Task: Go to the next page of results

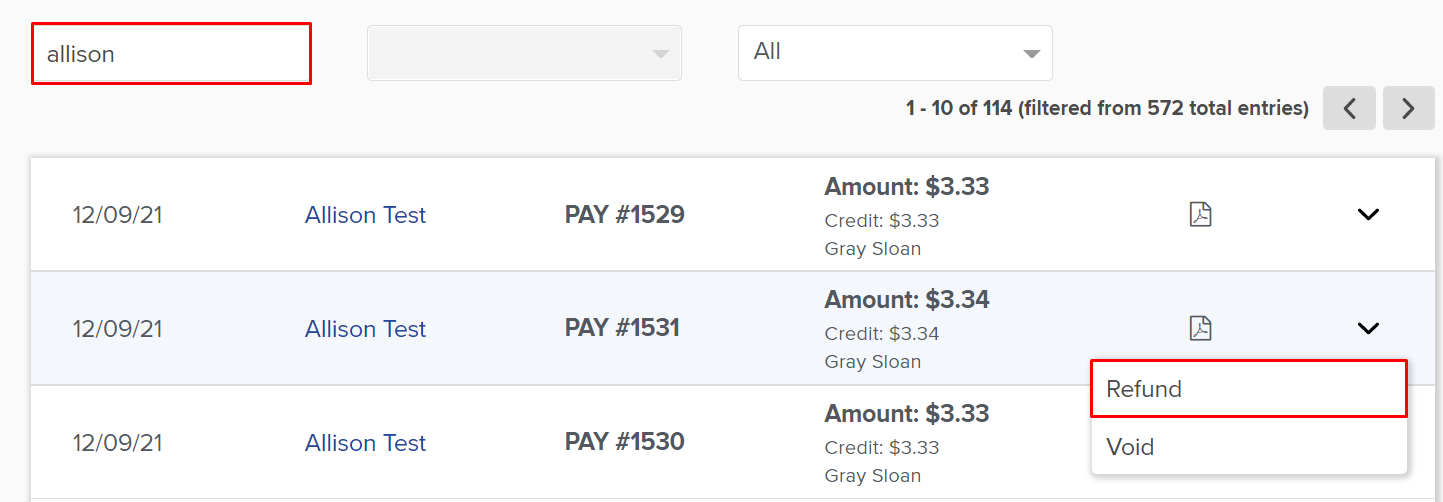Action: click(x=1409, y=108)
